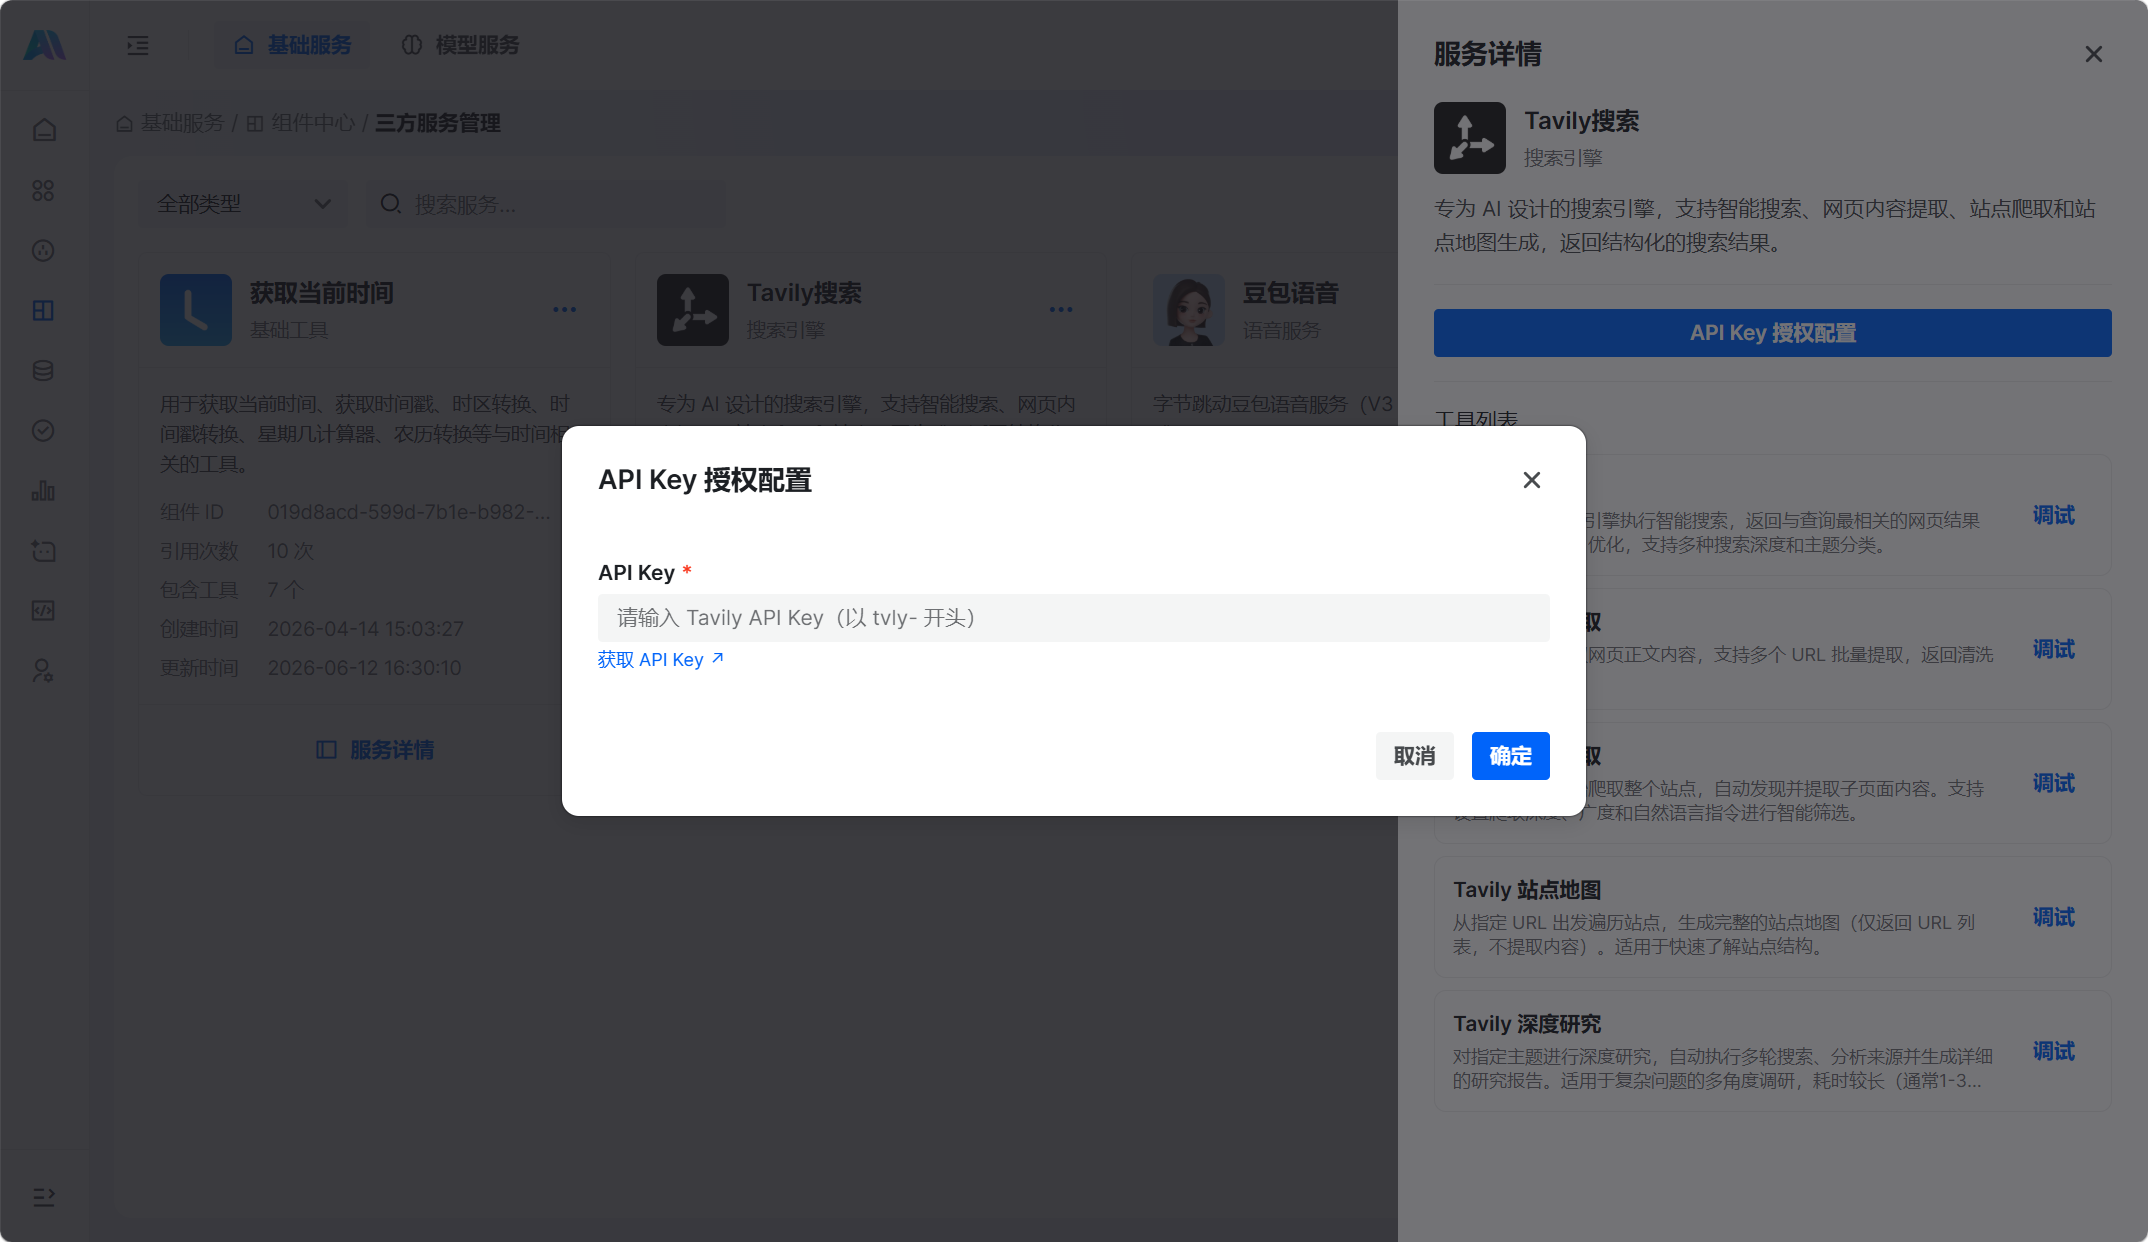Select the Tavily 站点地图 tool title
The height and width of the screenshot is (1242, 2148).
click(1527, 890)
